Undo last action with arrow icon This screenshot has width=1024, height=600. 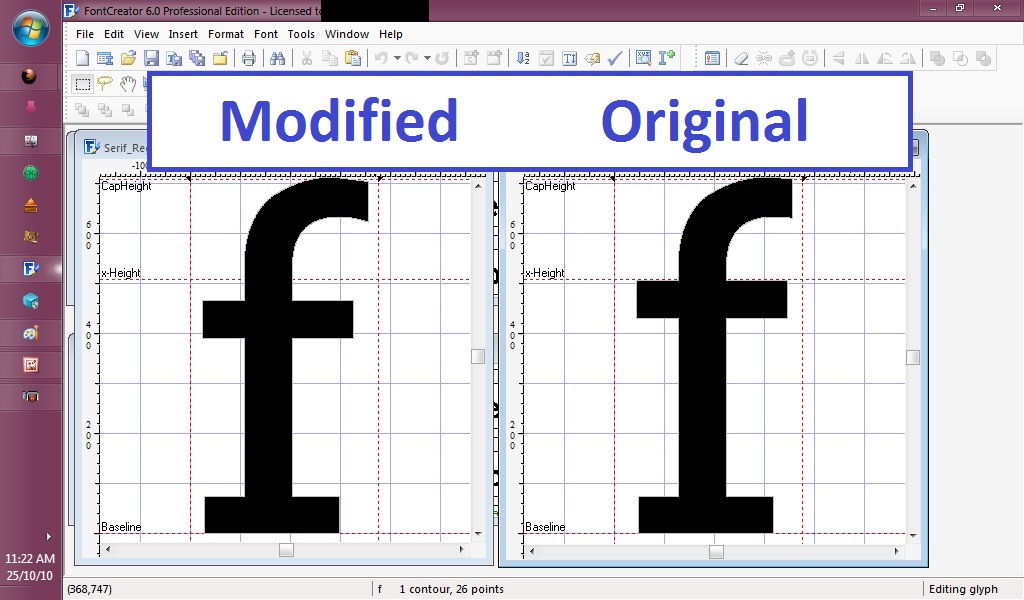pyautogui.click(x=381, y=59)
